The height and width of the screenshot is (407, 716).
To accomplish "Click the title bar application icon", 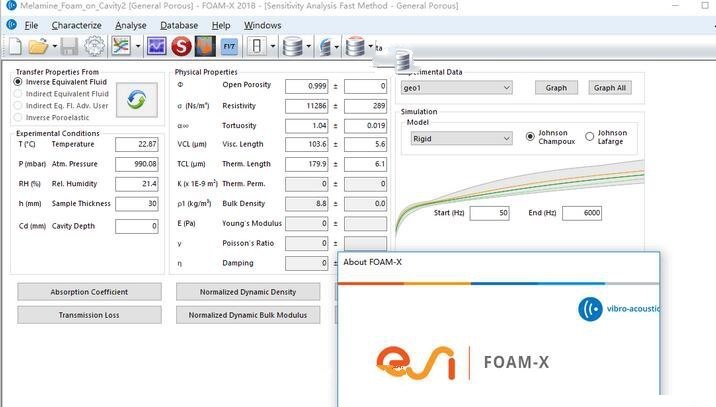I will [x=11, y=5].
